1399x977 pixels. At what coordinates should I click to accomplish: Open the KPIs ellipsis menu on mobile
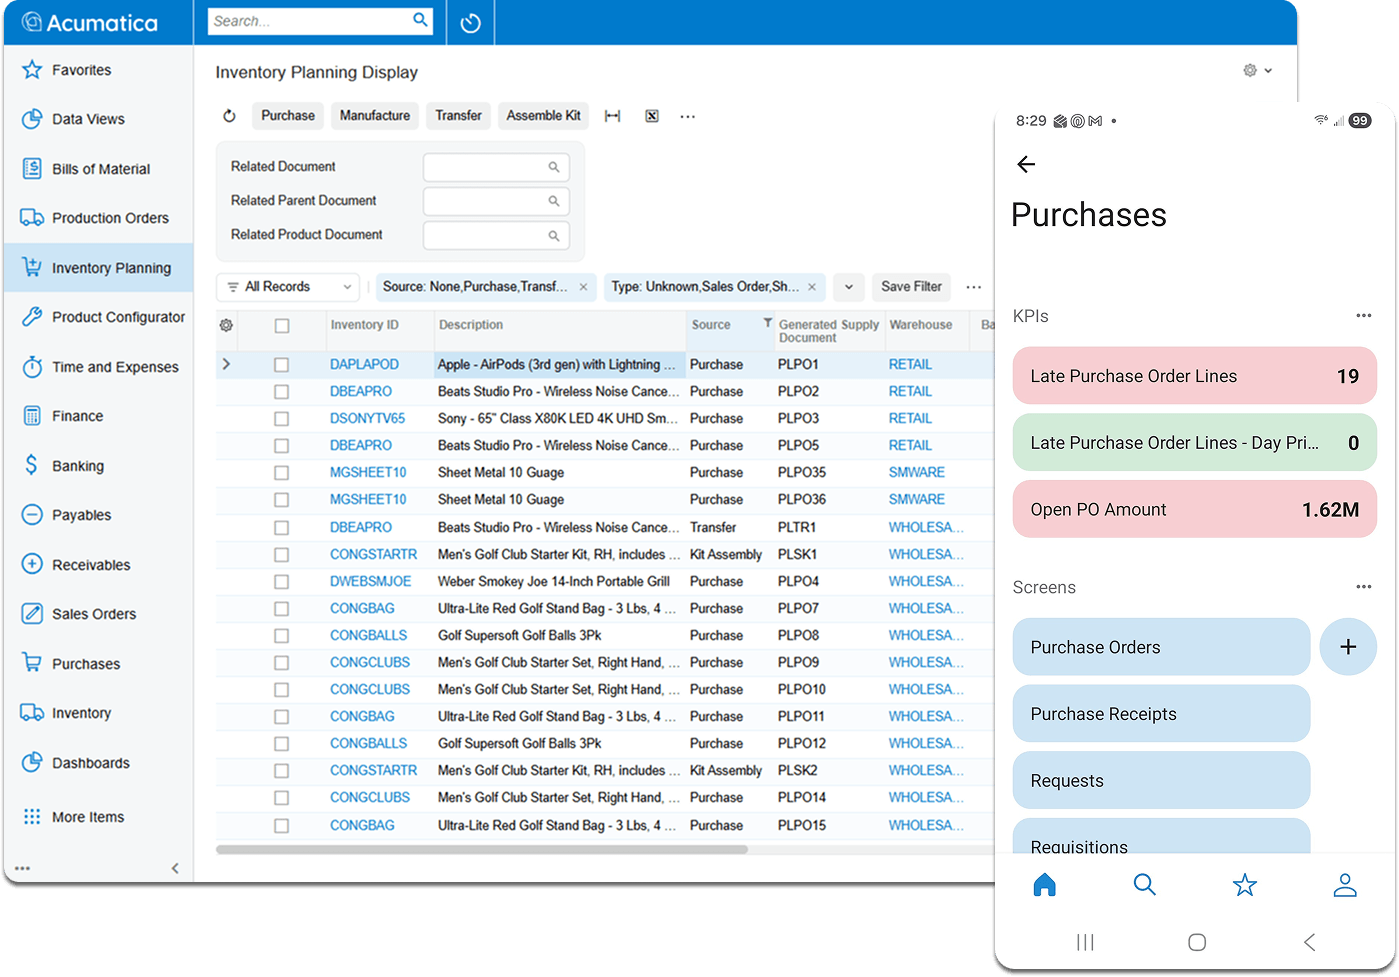(x=1364, y=315)
